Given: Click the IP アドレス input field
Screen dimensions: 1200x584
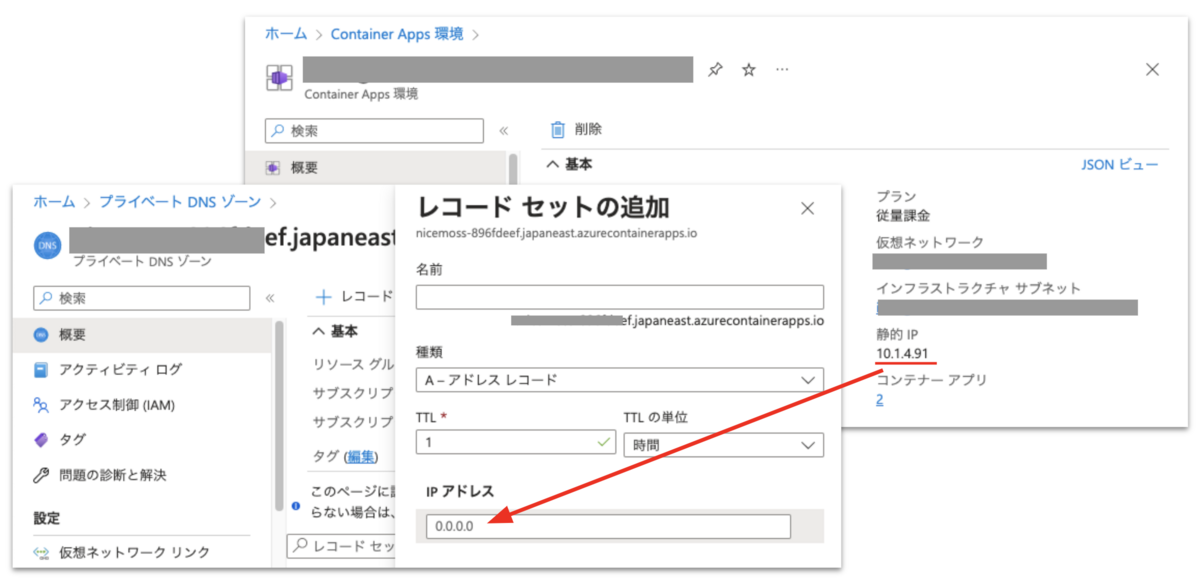Looking at the screenshot, I should (x=608, y=527).
